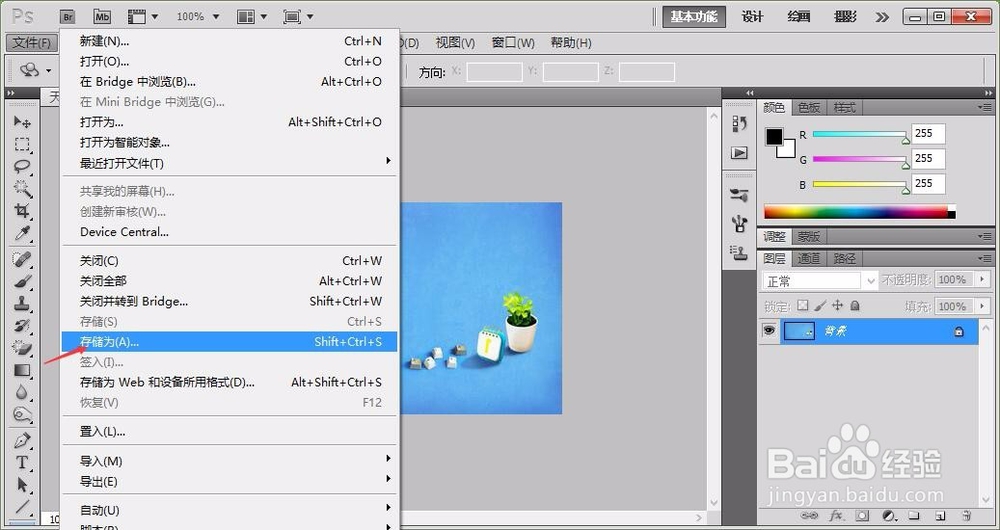
Task: Select the Eyedropper tool
Action: pyautogui.click(x=22, y=233)
